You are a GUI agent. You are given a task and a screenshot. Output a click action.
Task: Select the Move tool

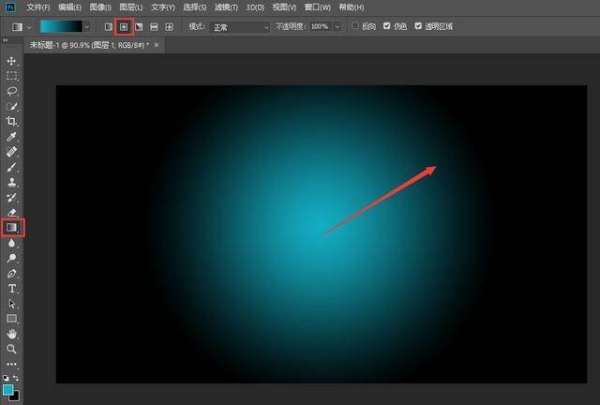[x=11, y=61]
